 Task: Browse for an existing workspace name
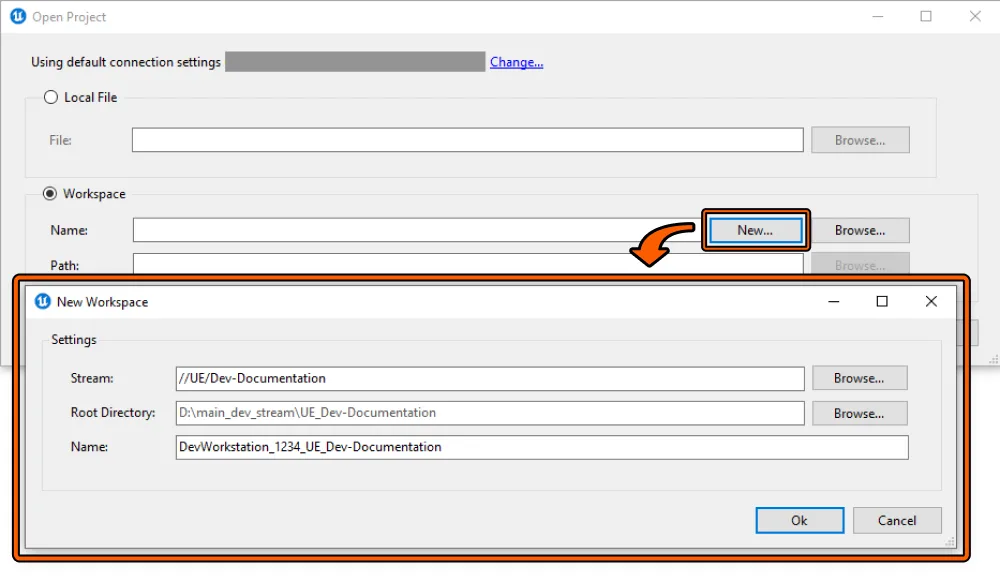click(x=859, y=230)
